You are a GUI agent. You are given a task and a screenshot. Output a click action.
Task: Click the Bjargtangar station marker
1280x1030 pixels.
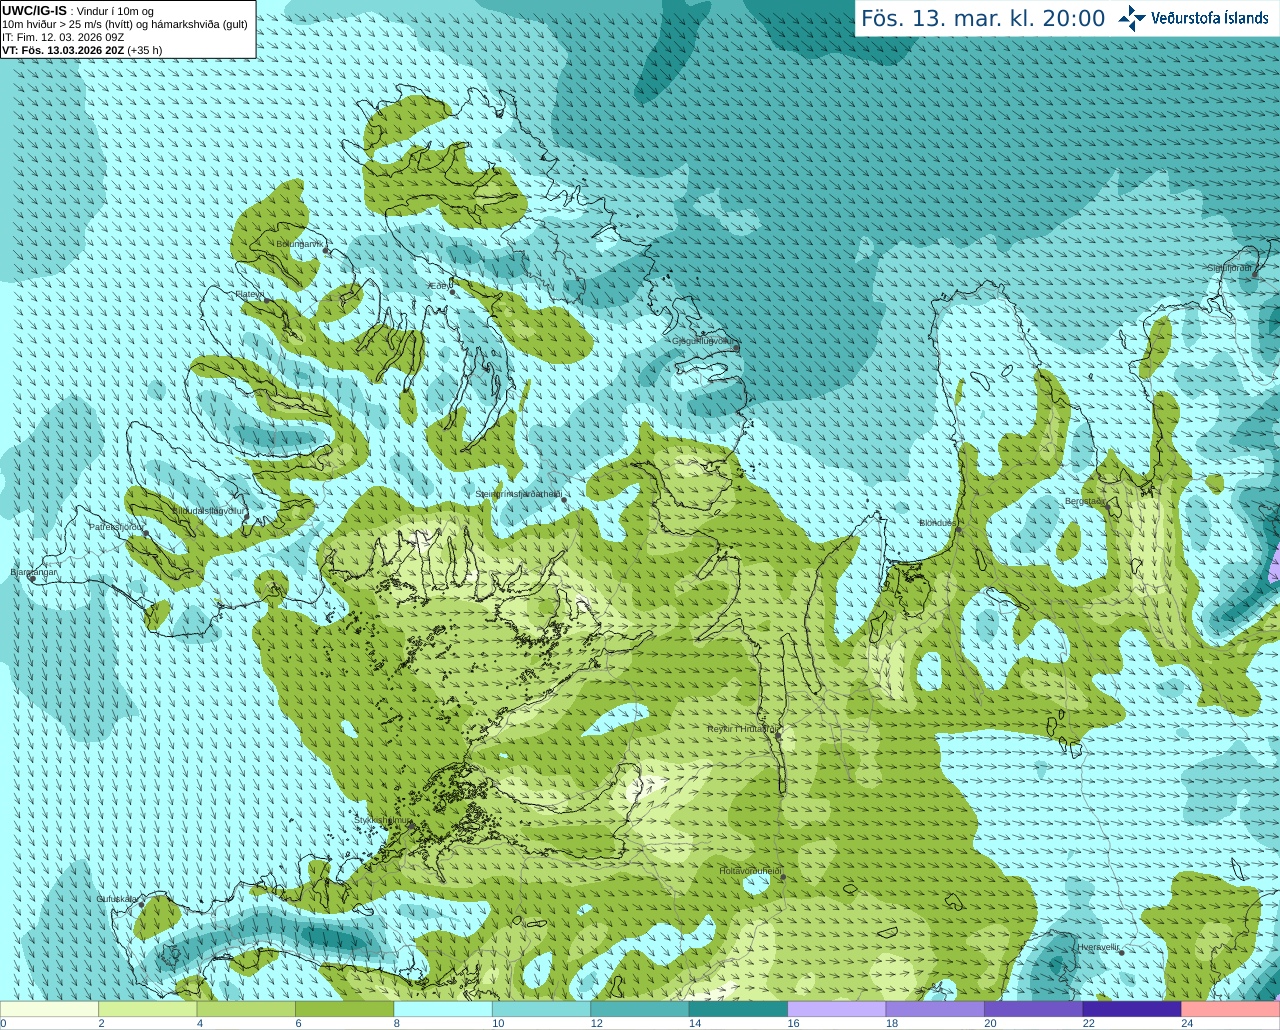click(32, 579)
